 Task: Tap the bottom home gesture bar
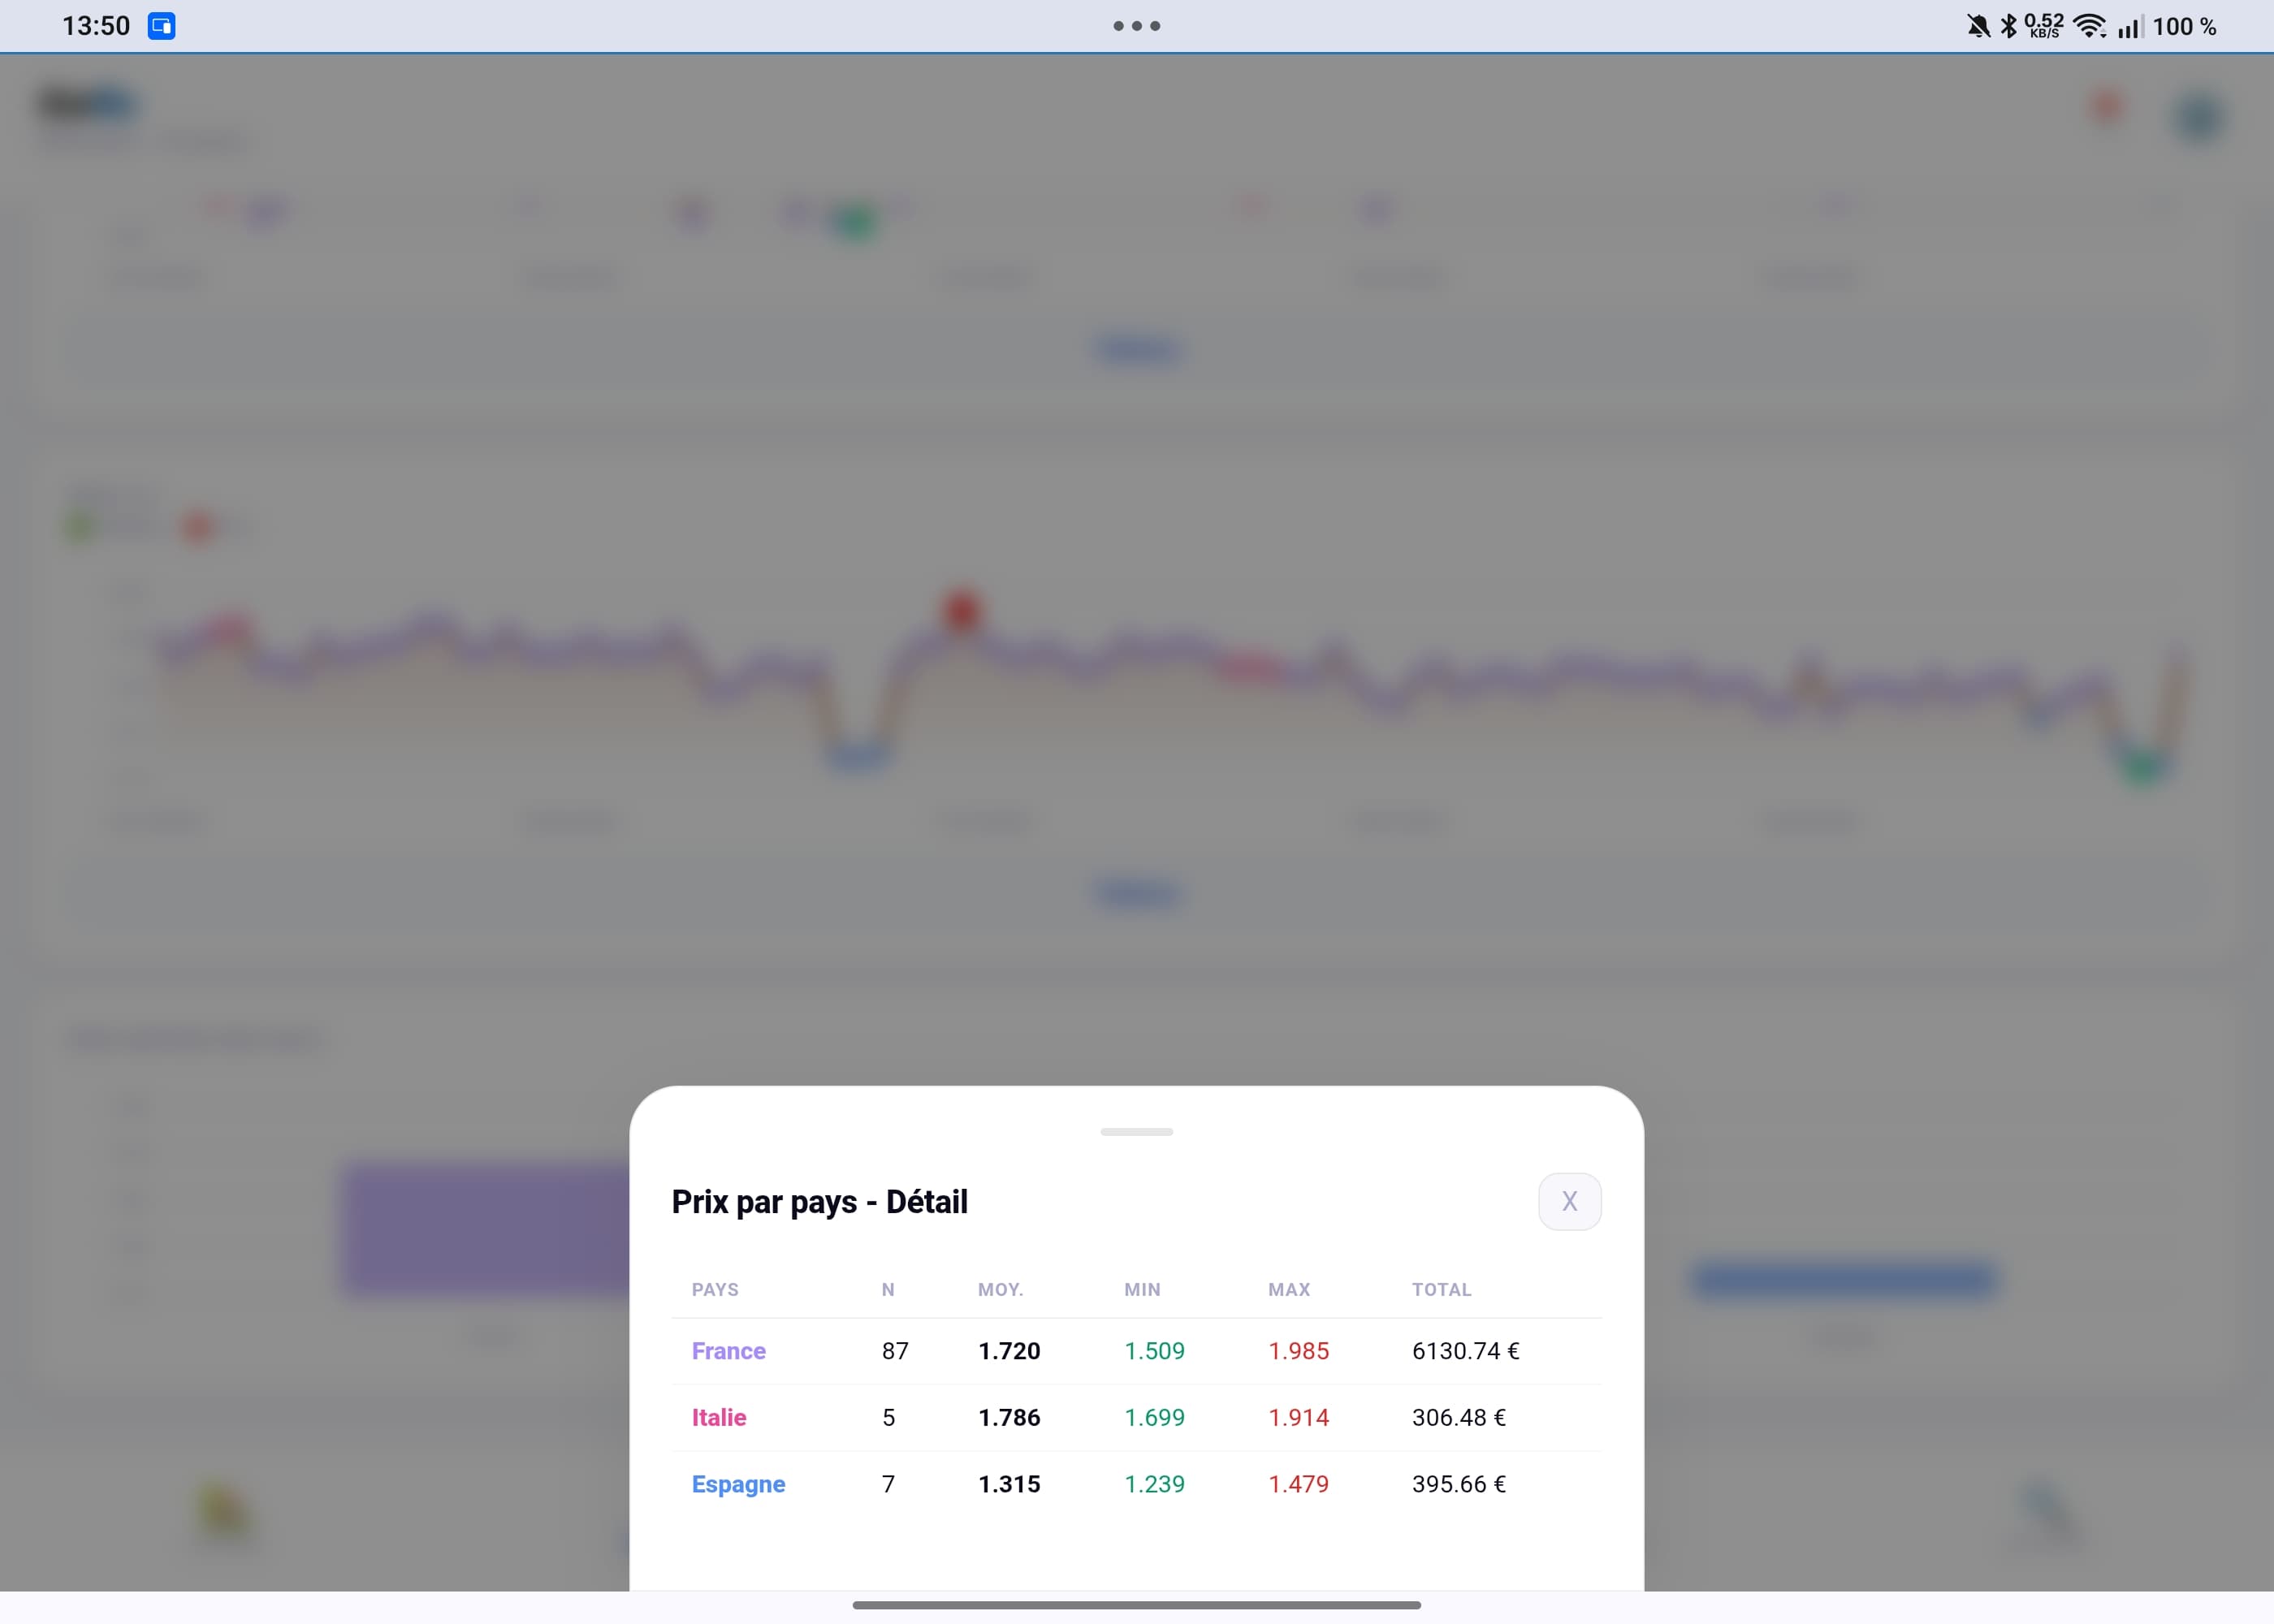point(1136,1605)
